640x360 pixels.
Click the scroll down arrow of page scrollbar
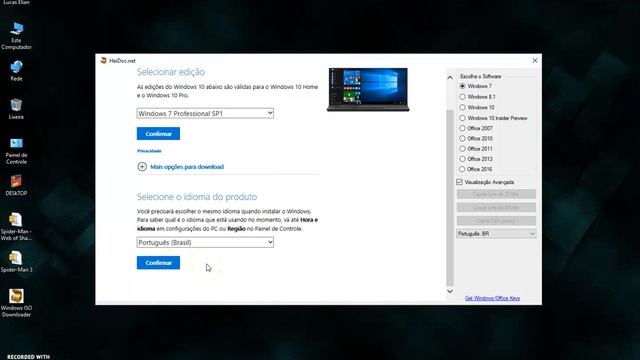(450, 291)
